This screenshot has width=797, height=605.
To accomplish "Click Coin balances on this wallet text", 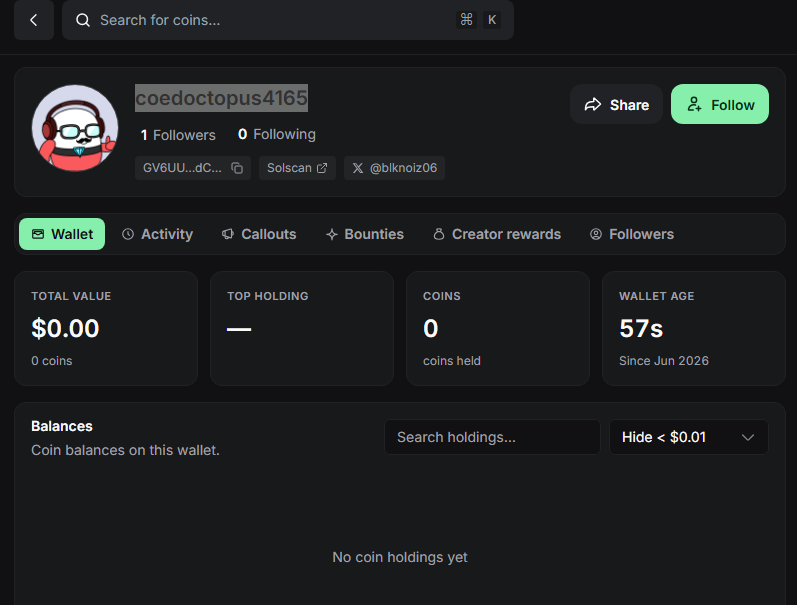I will pyautogui.click(x=126, y=450).
